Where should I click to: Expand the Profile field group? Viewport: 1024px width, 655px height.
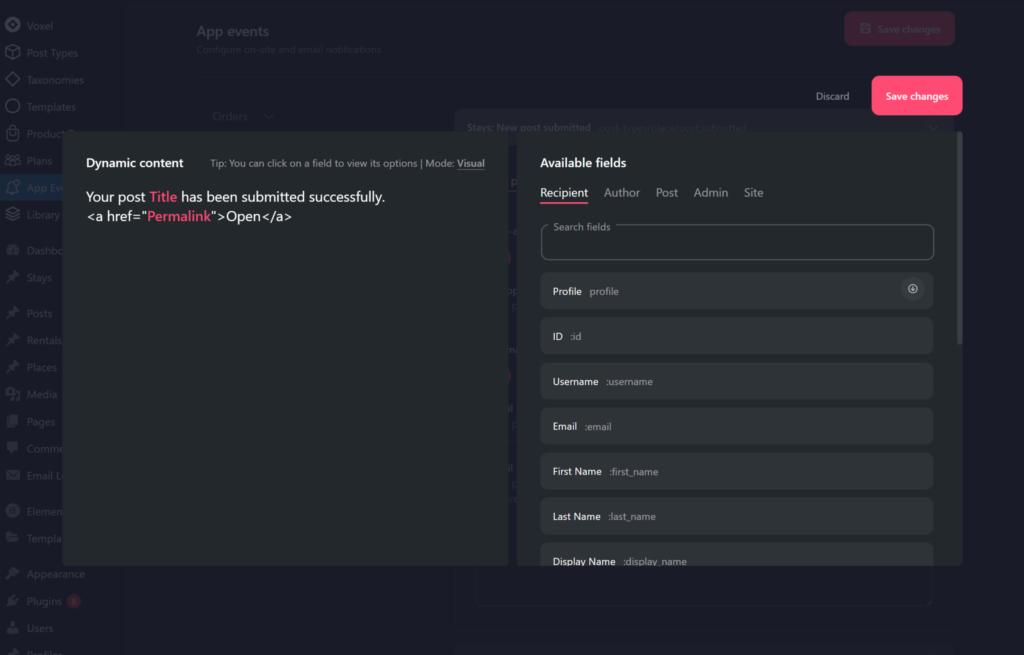(912, 290)
